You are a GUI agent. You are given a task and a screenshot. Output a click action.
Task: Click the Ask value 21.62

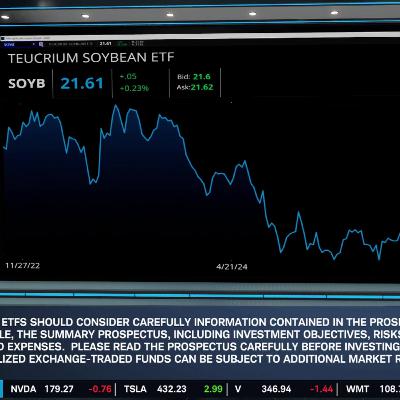202,87
